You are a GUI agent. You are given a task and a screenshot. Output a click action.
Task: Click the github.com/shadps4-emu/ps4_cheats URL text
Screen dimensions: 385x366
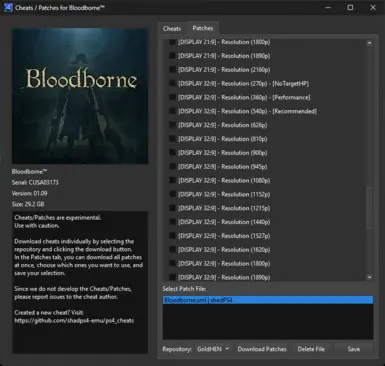(74, 321)
